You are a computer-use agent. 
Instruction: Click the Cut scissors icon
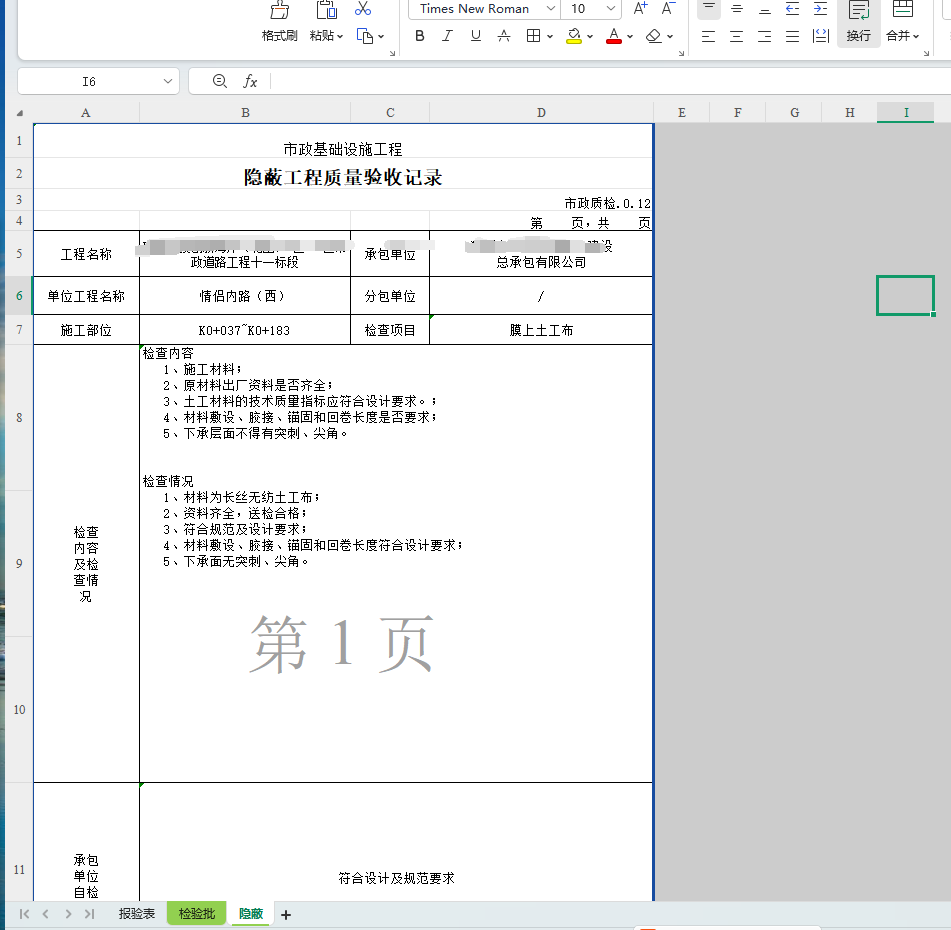point(363,9)
